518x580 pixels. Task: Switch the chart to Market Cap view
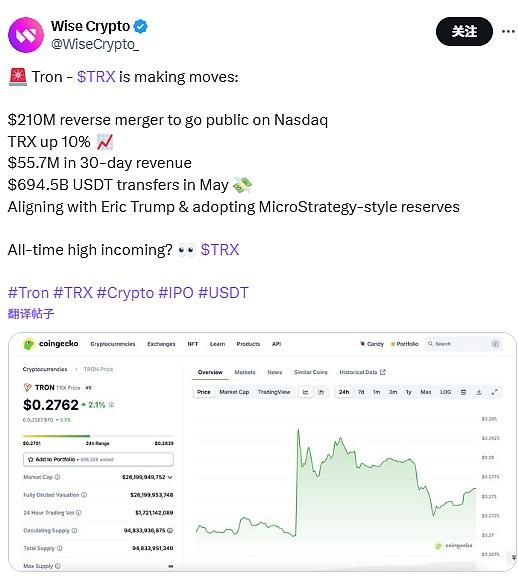[234, 392]
